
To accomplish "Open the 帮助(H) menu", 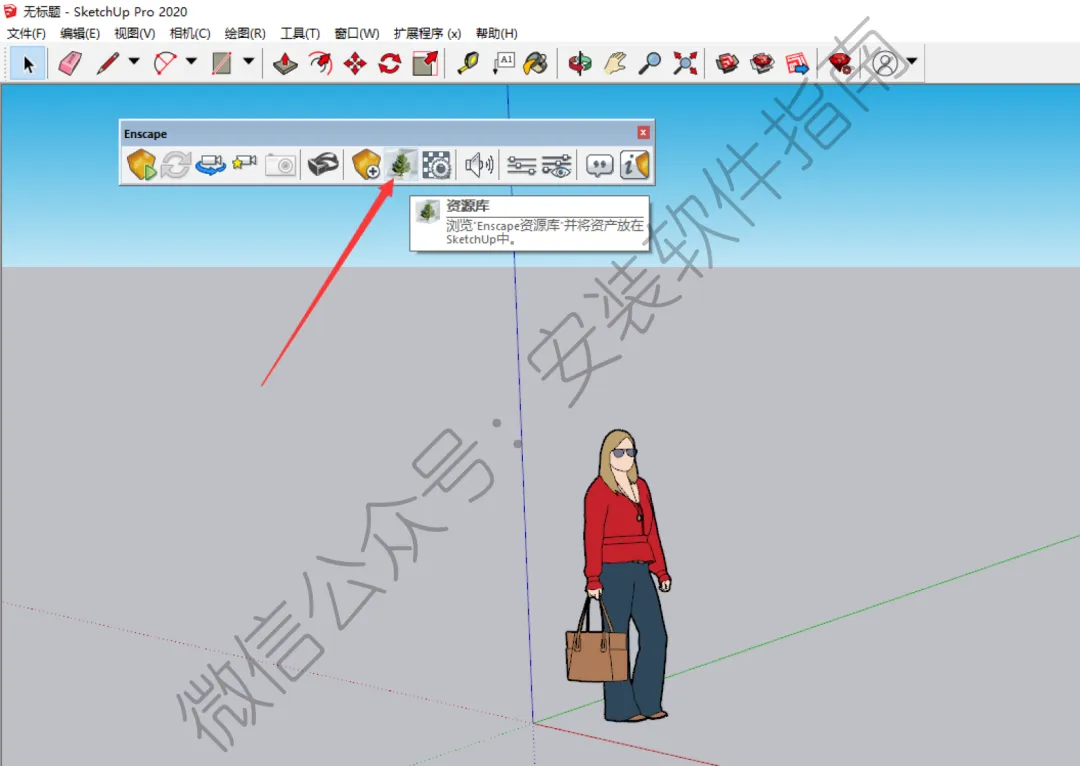I will tap(496, 33).
